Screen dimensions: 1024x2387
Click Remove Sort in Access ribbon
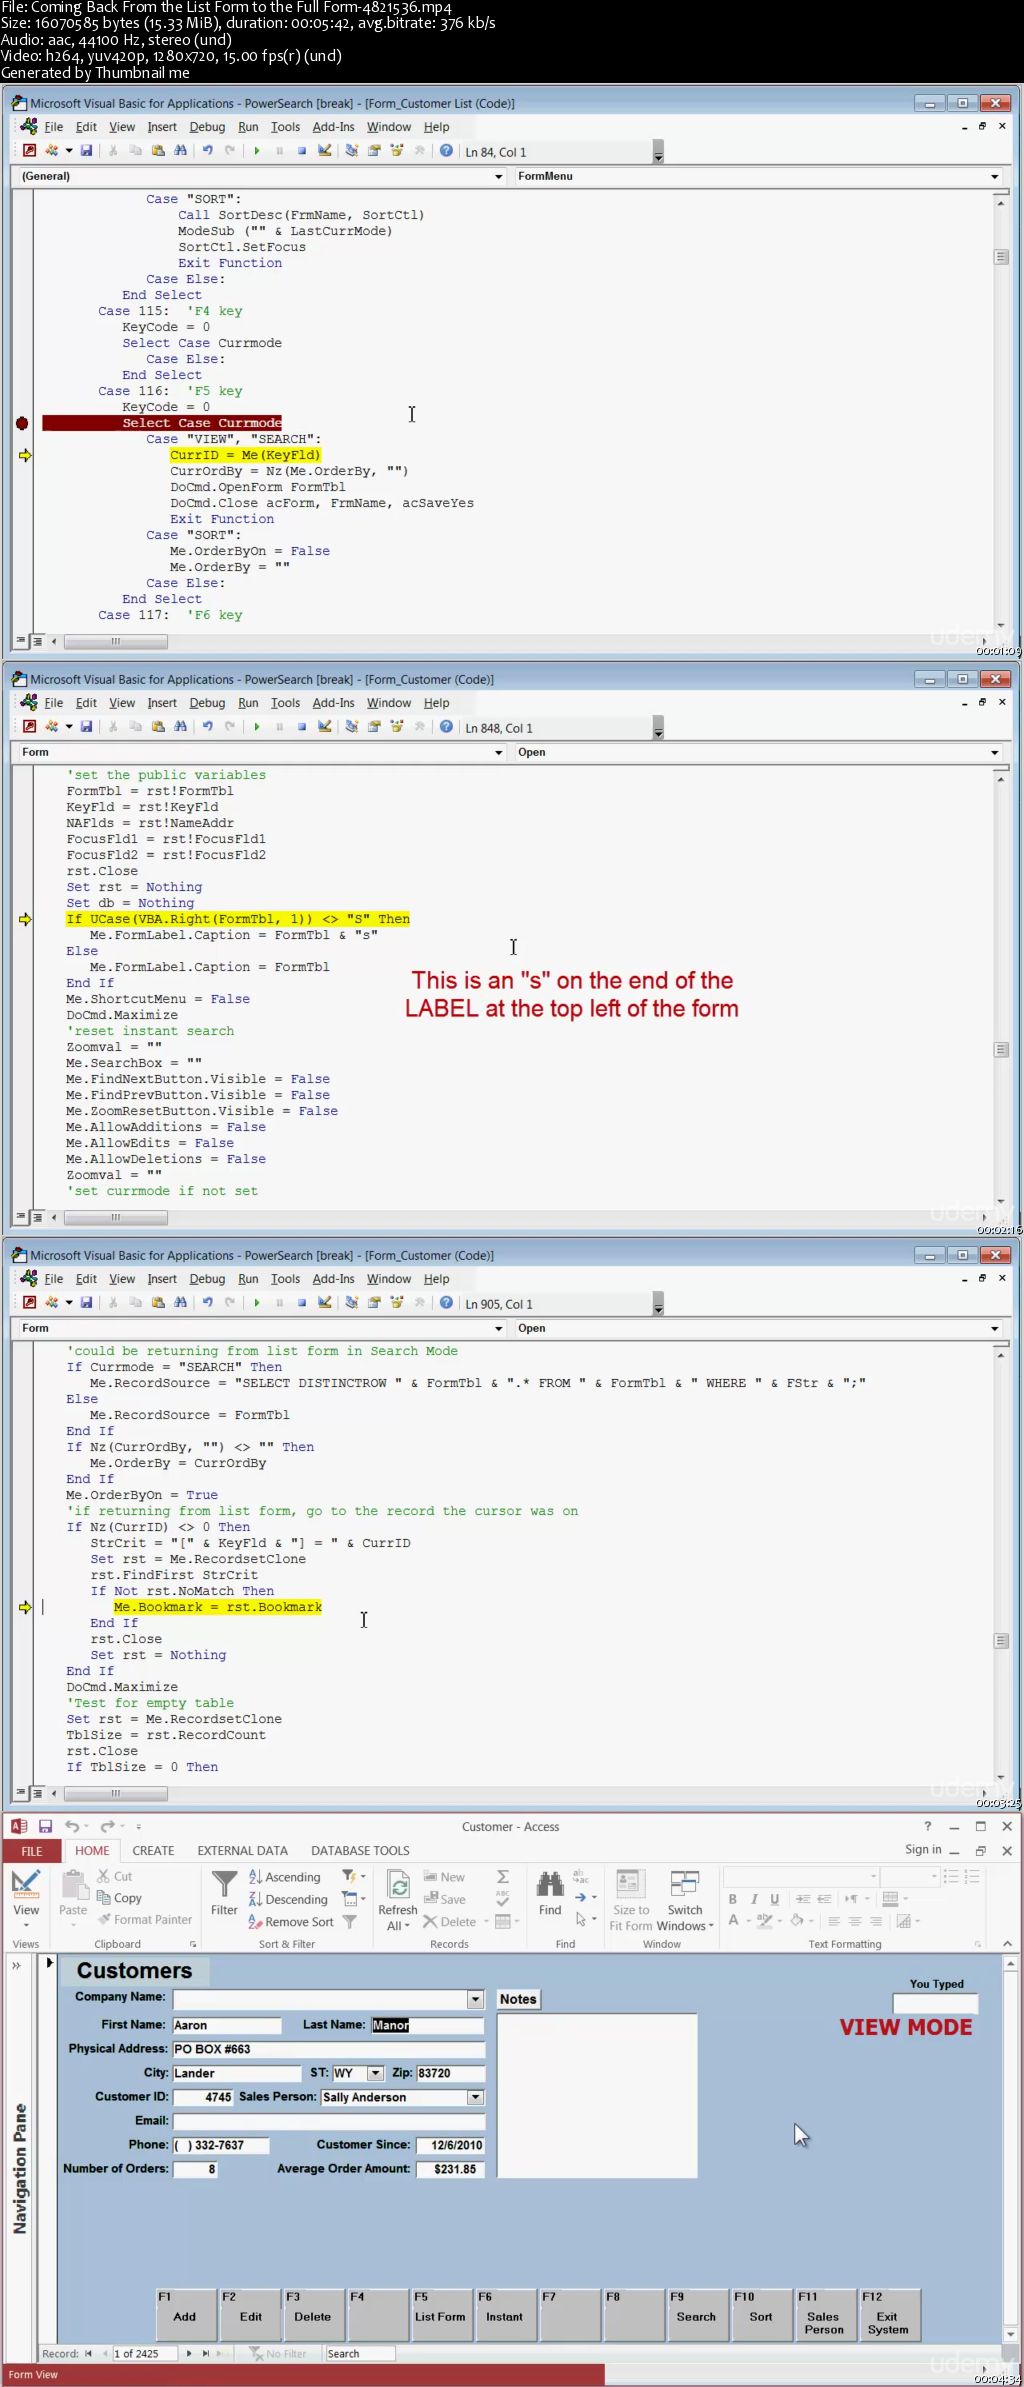click(x=291, y=1921)
